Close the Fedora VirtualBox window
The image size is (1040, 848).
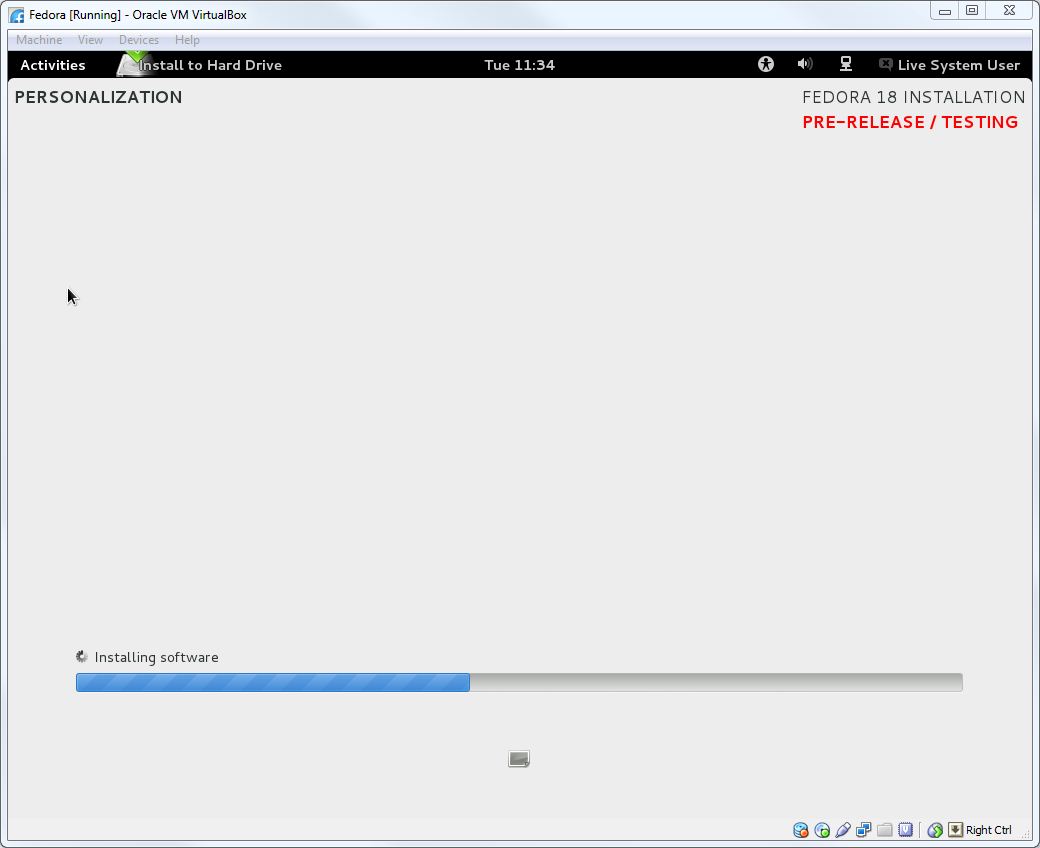click(x=1009, y=11)
